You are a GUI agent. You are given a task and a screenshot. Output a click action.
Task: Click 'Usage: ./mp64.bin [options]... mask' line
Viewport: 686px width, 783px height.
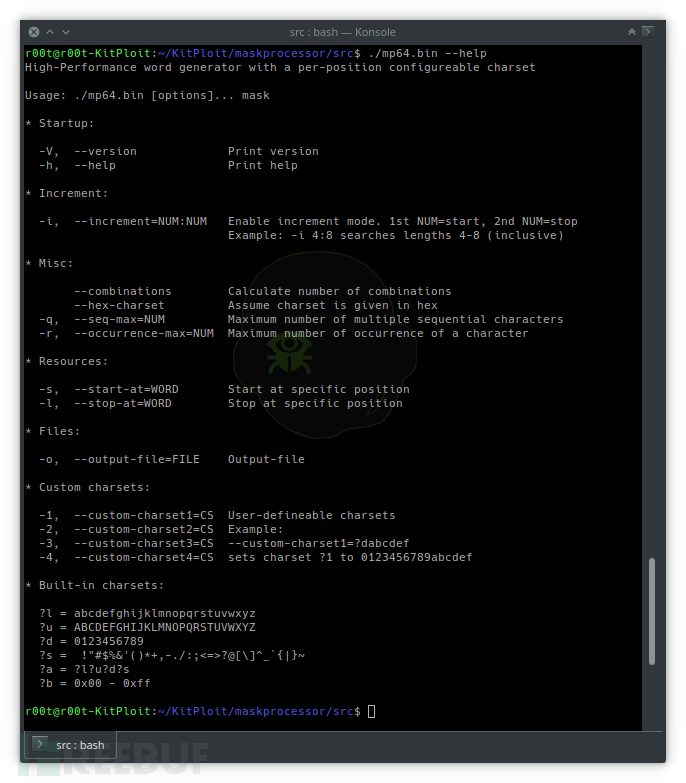(147, 95)
